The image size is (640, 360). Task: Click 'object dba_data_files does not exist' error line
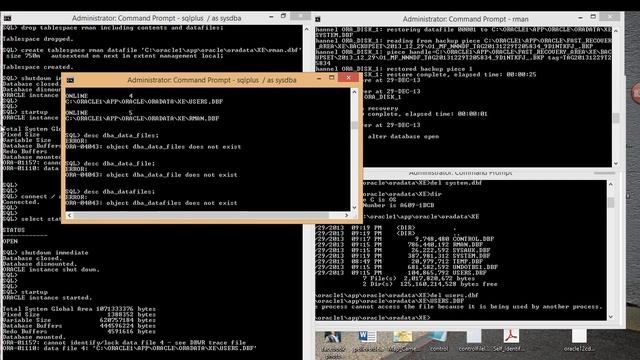(x=173, y=147)
